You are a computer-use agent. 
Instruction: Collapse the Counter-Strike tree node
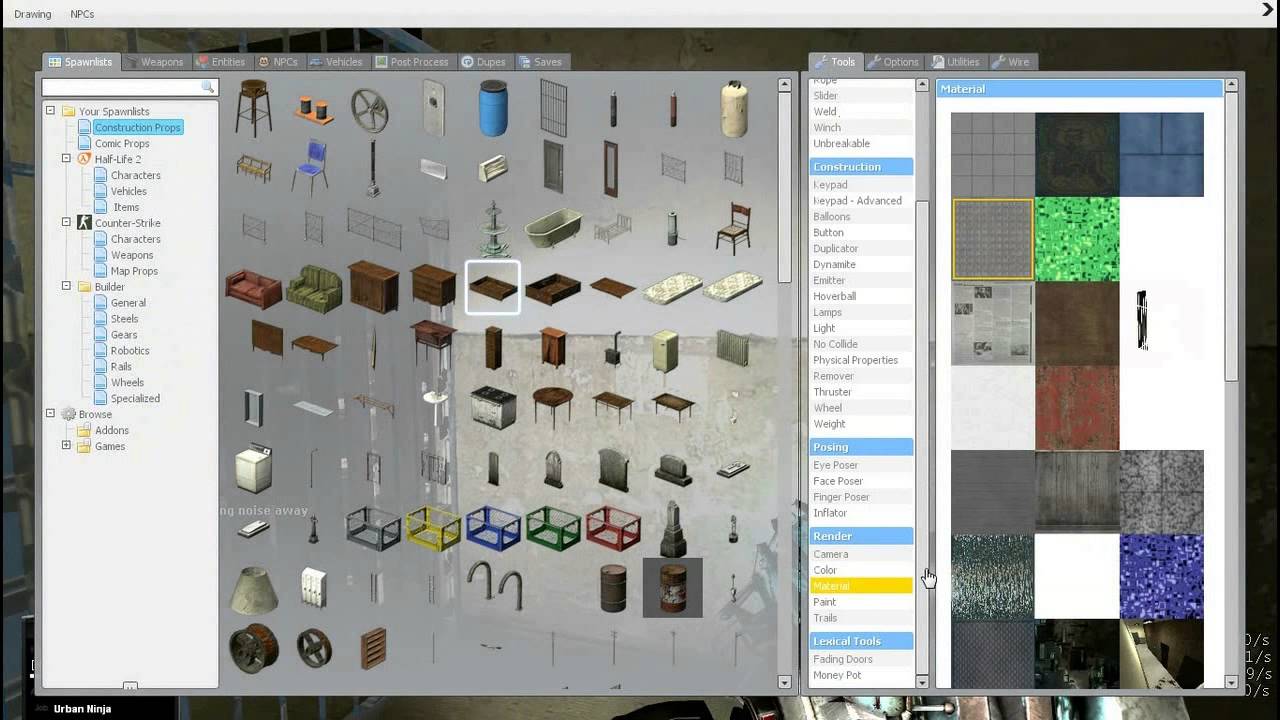pos(66,223)
